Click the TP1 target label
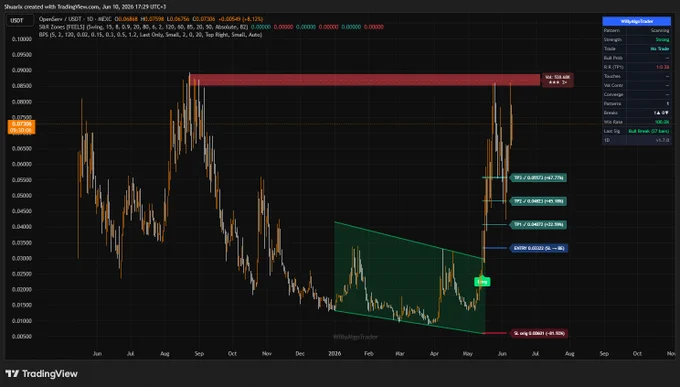This screenshot has height=387, width=680. pyautogui.click(x=538, y=225)
